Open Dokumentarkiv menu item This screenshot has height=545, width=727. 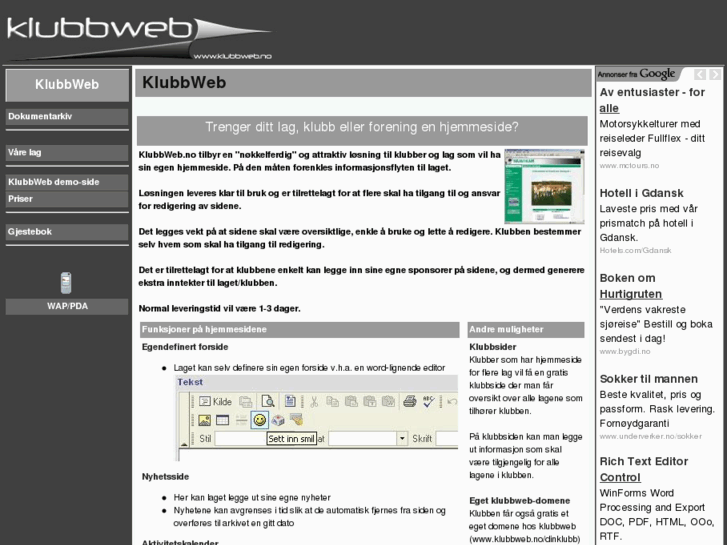click(67, 116)
